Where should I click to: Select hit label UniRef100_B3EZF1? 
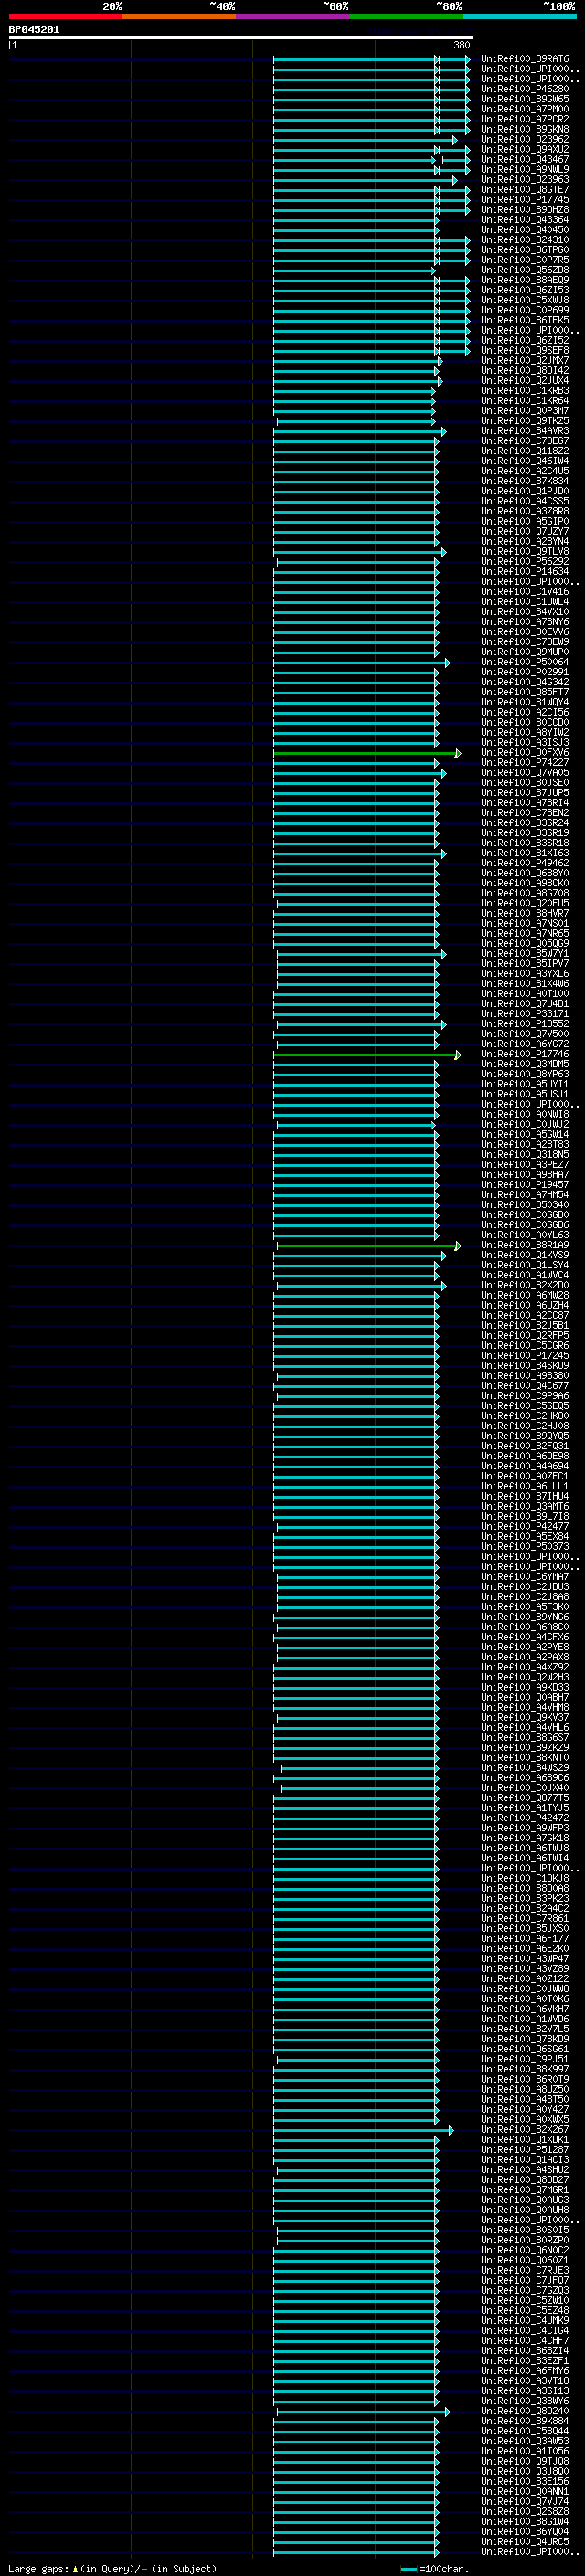pos(525,2361)
